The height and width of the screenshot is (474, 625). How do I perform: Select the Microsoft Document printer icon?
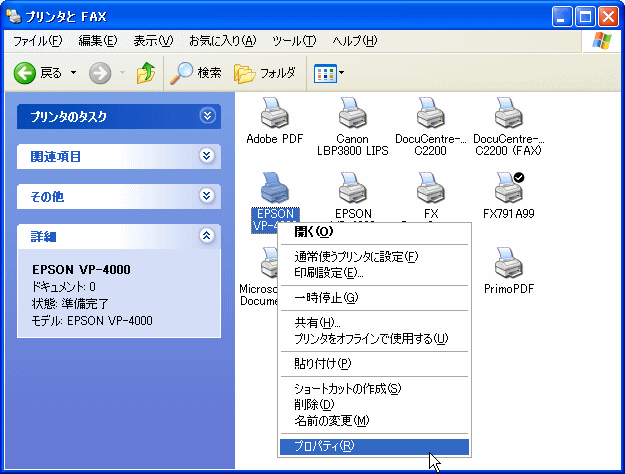tap(269, 263)
